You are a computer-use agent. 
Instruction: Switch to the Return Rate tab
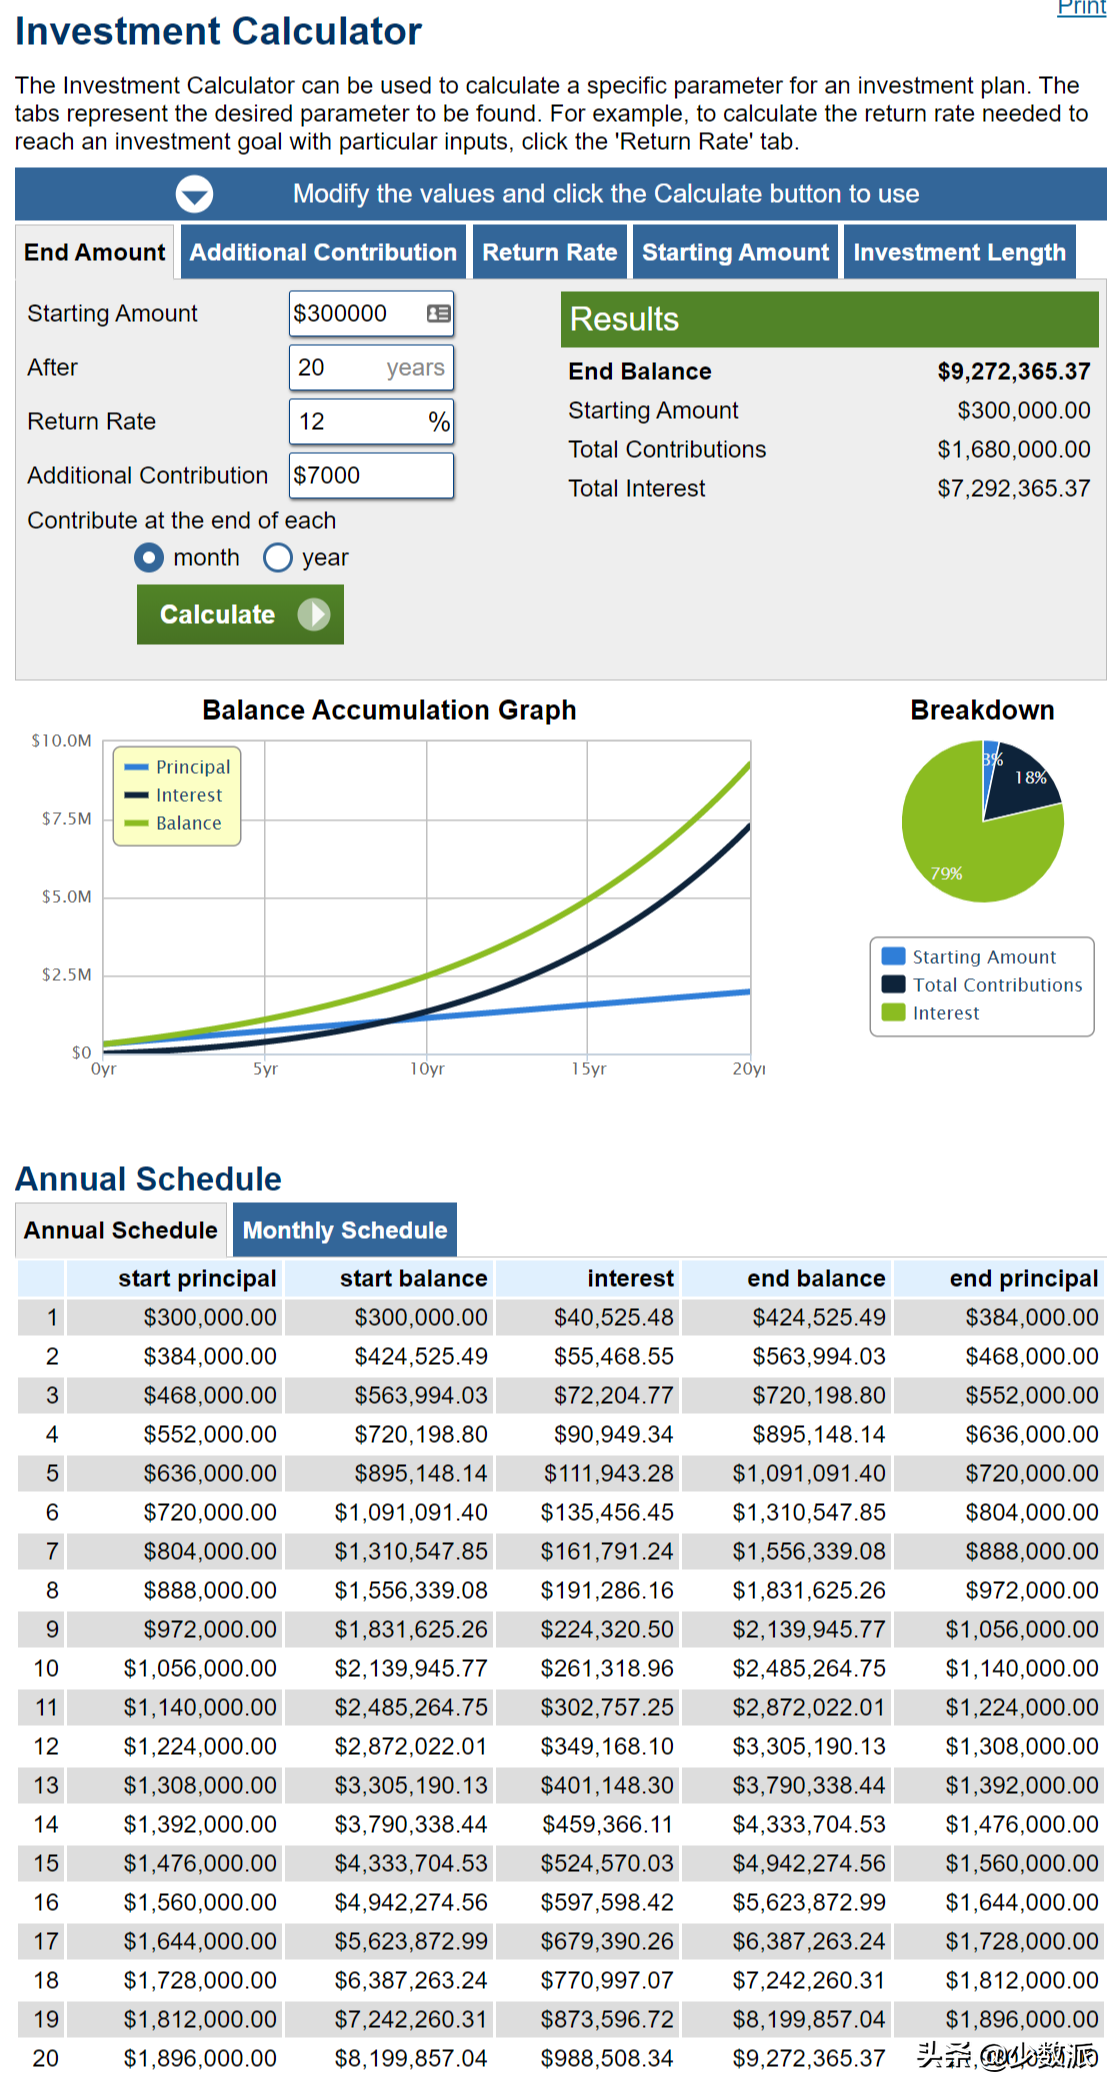tap(549, 252)
